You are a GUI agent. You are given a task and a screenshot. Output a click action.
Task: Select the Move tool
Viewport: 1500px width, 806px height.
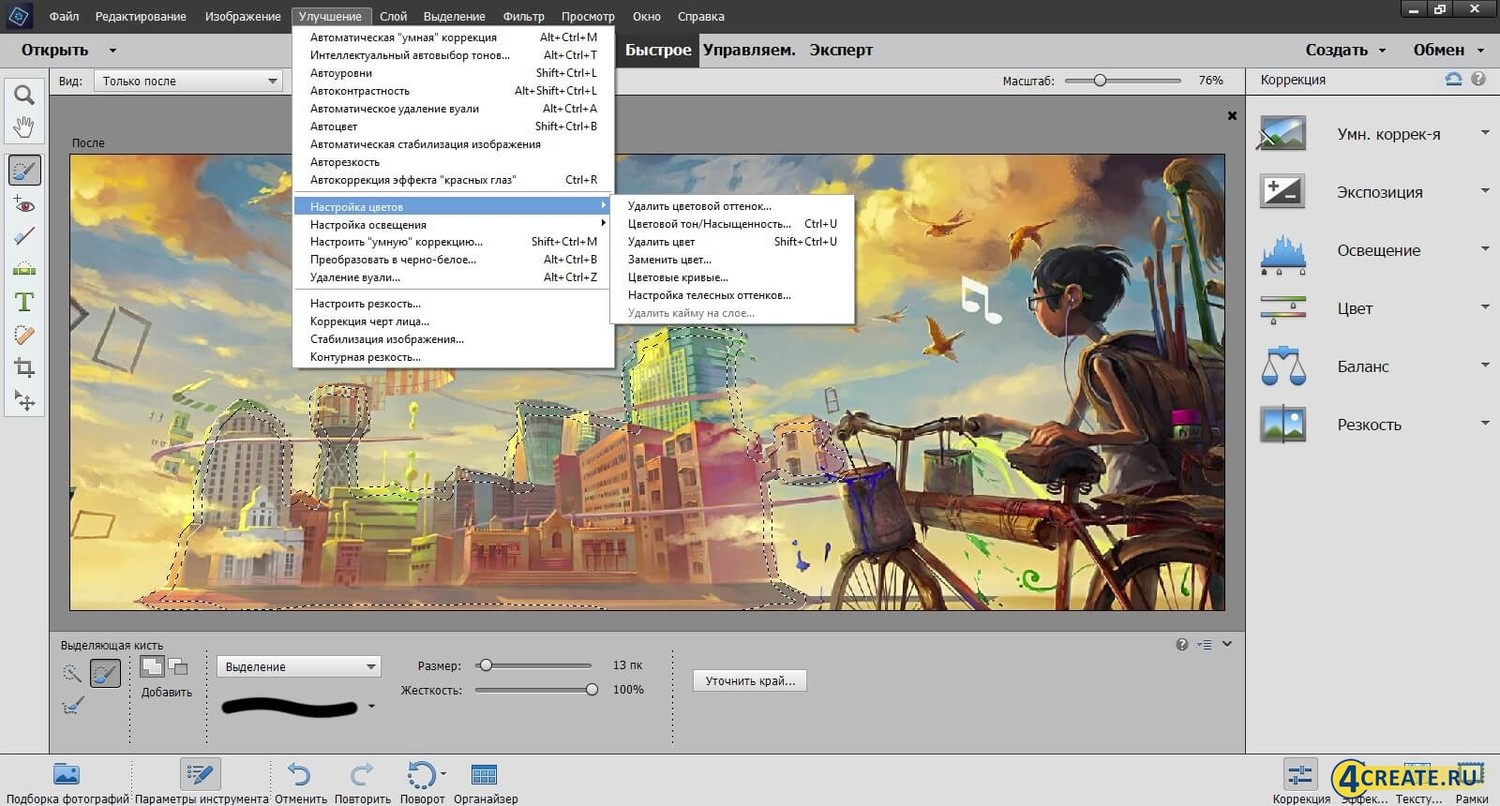click(24, 401)
